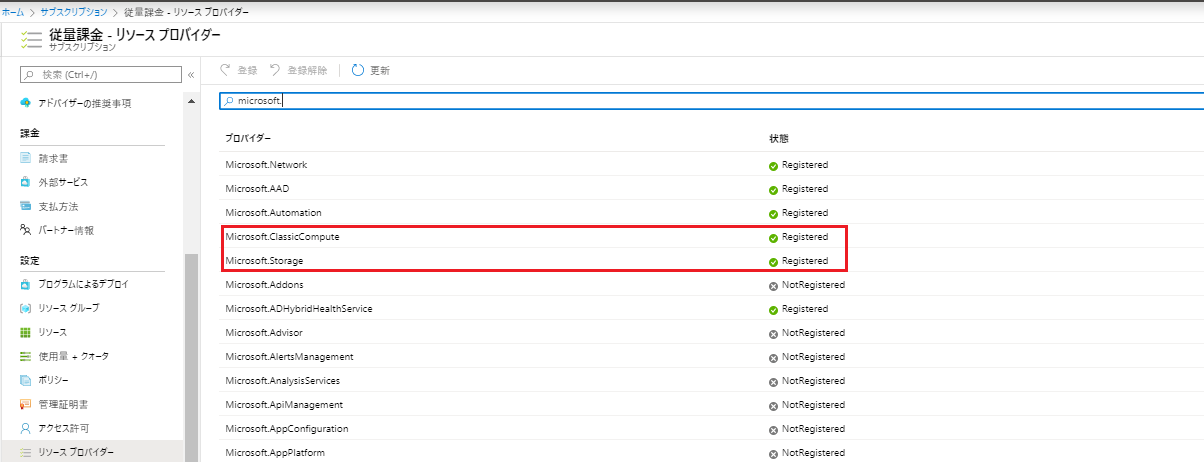Click the リソース green grid icon

26,332
